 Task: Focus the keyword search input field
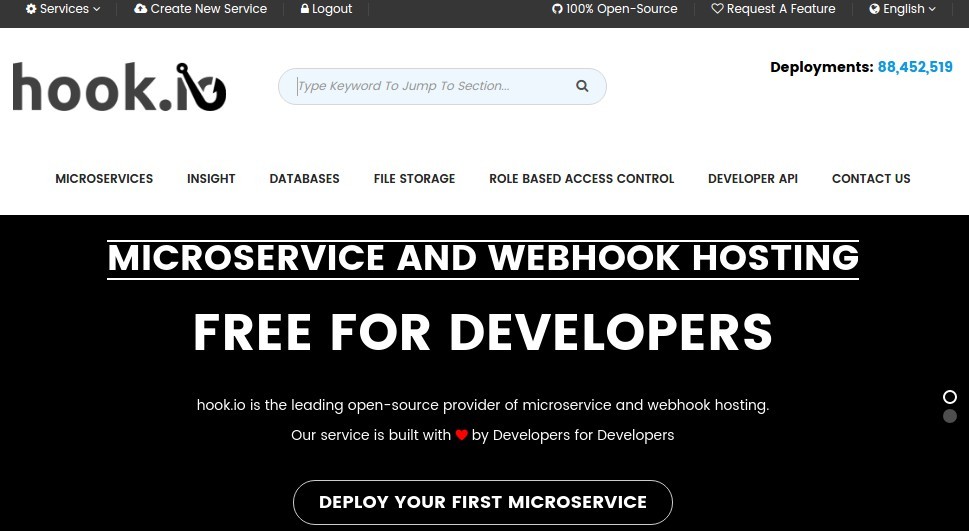point(430,86)
